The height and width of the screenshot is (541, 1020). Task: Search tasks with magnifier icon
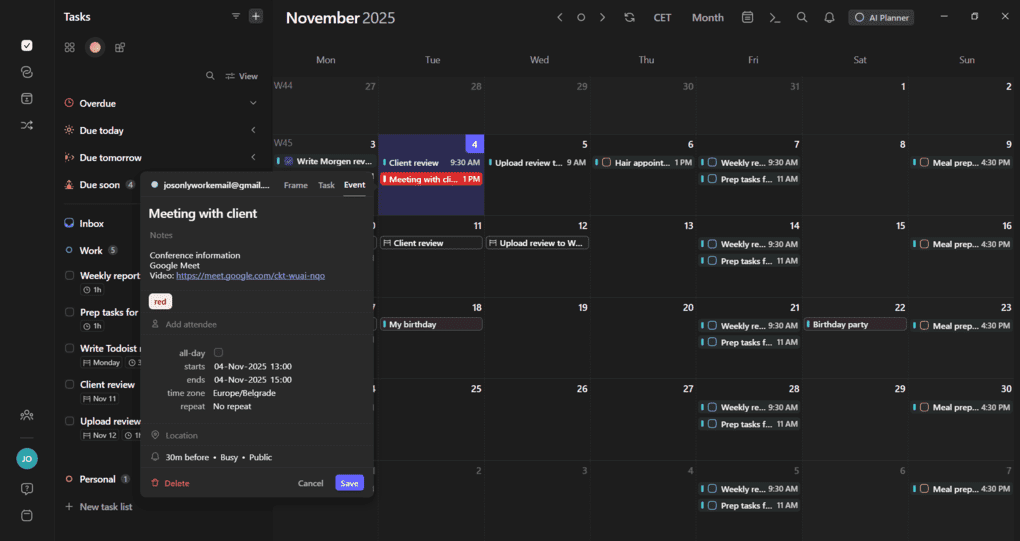[210, 76]
